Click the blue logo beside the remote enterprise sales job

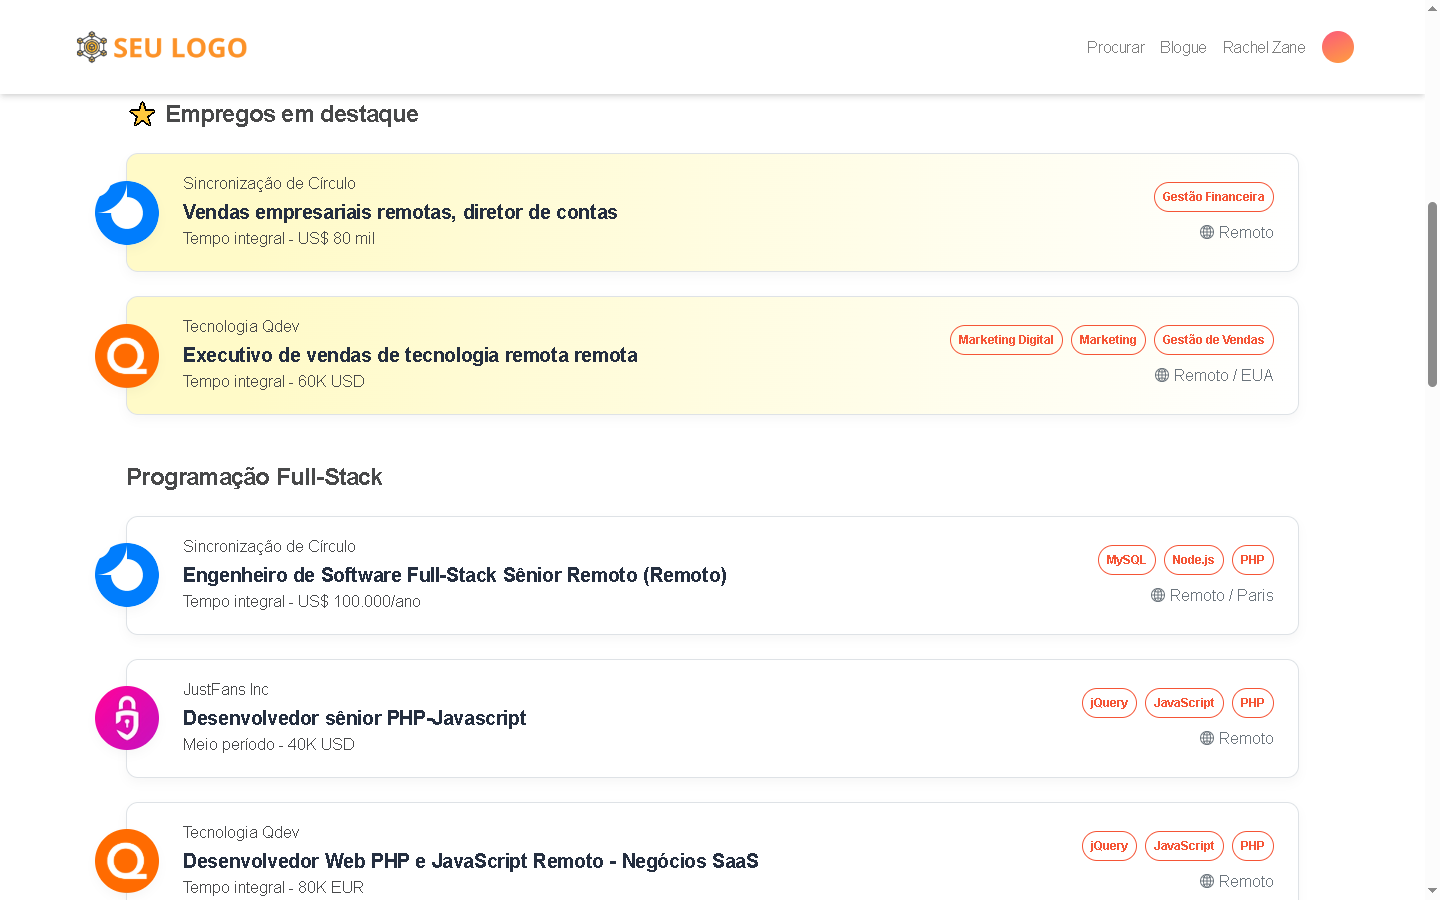[127, 213]
